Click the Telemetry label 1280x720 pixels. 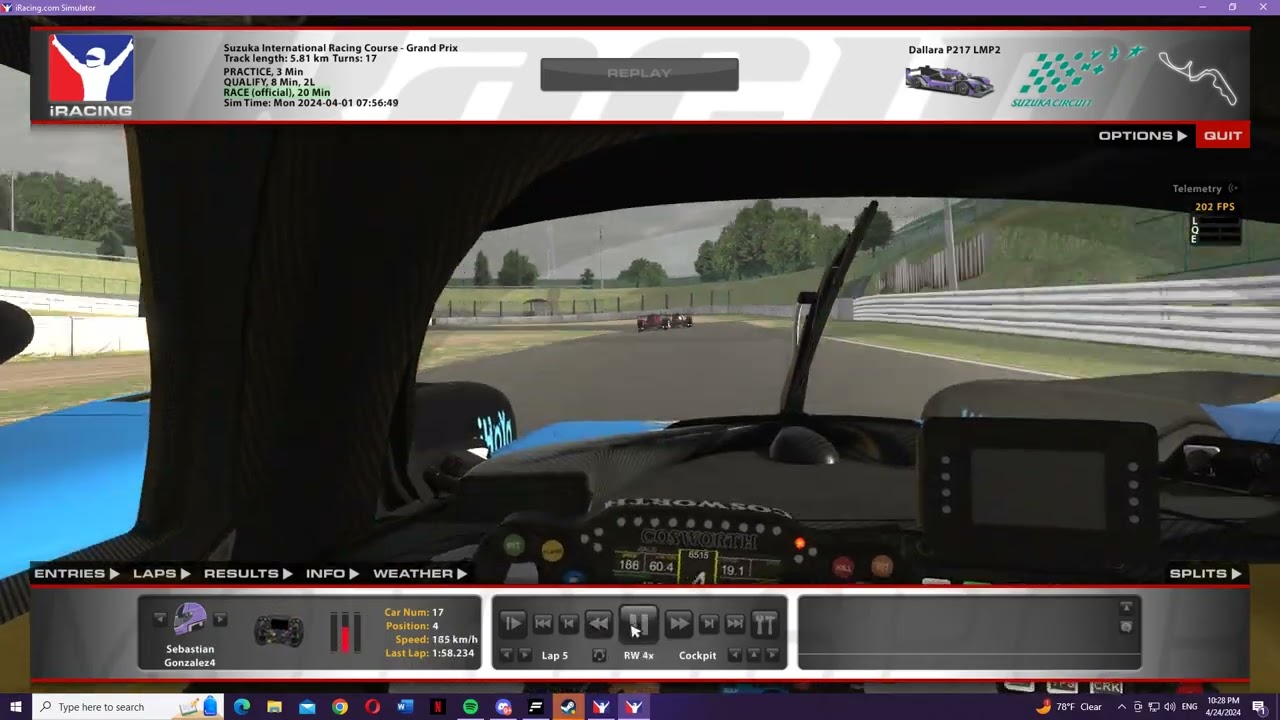click(x=1197, y=189)
